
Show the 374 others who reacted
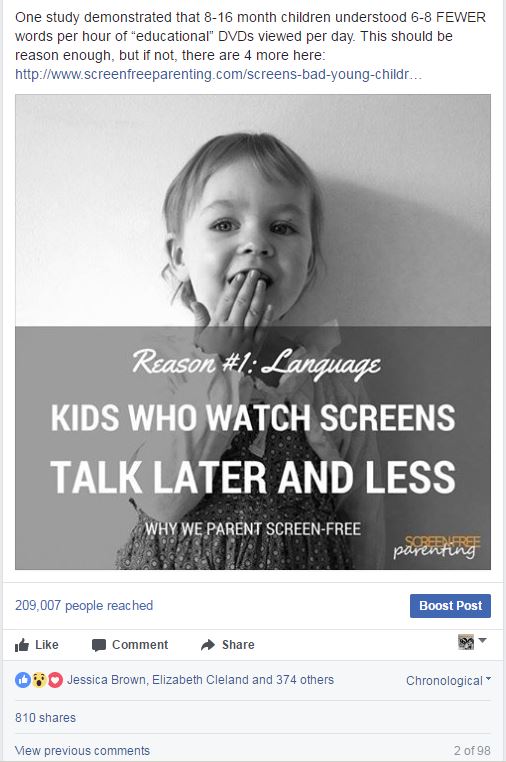click(305, 679)
